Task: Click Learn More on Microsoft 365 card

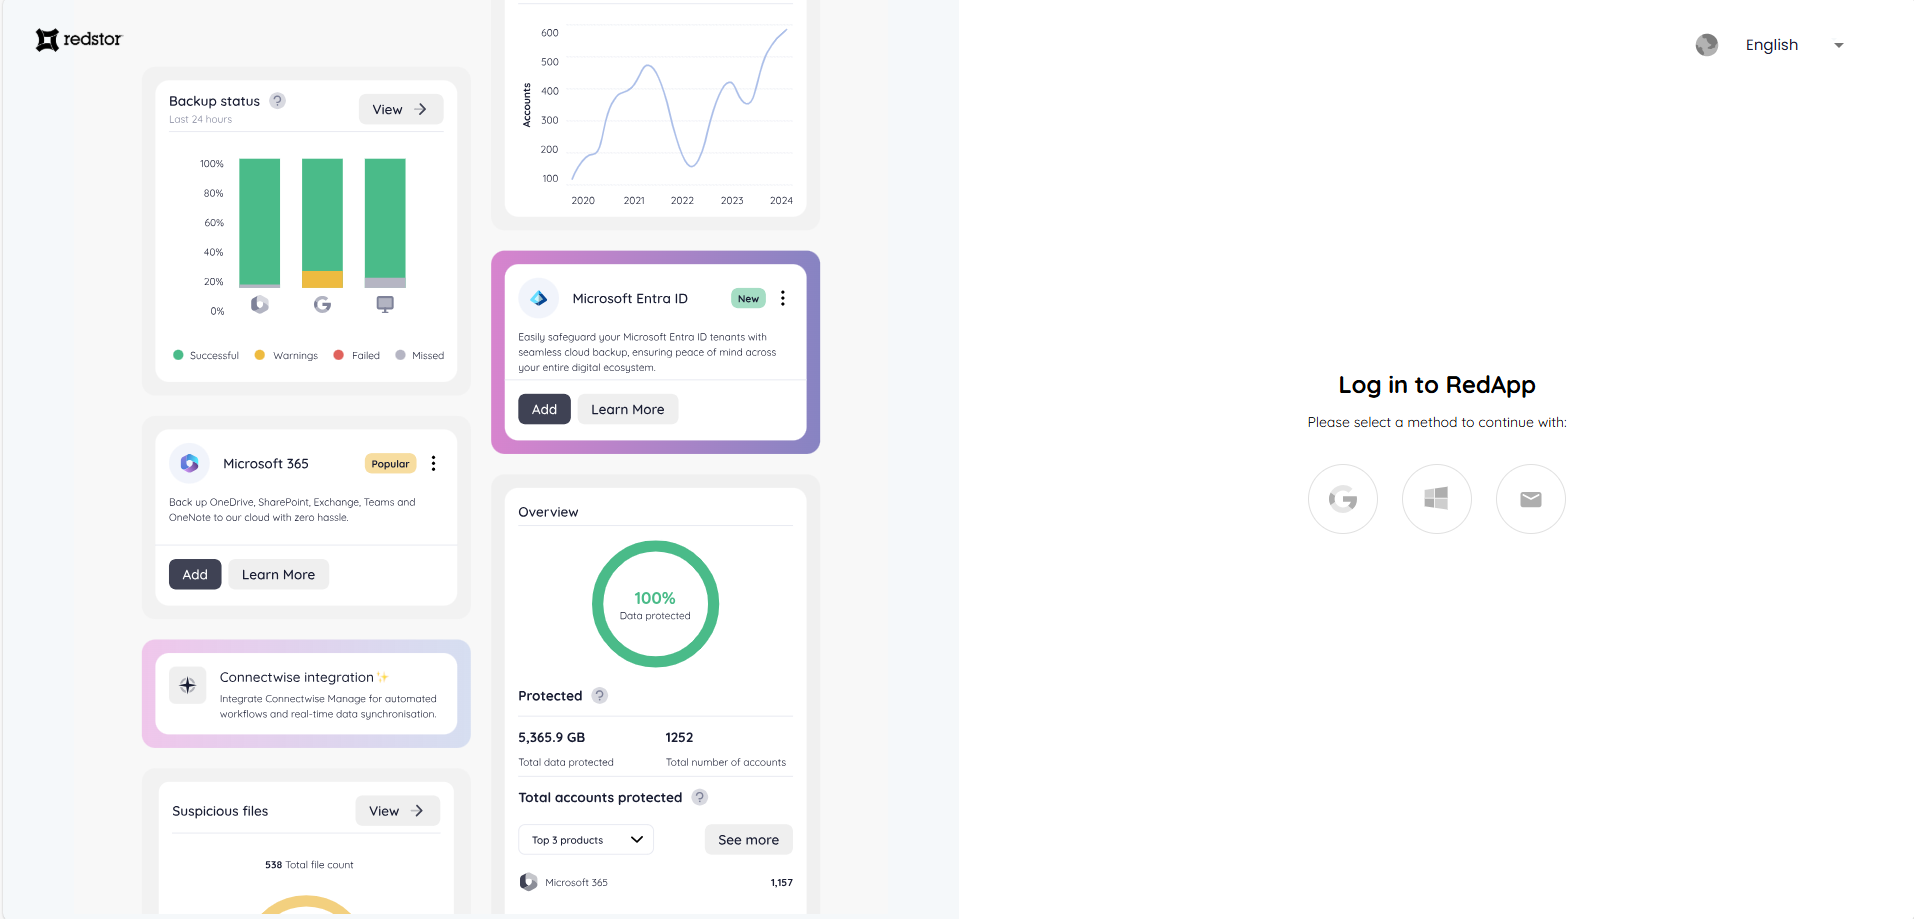Action: (278, 574)
